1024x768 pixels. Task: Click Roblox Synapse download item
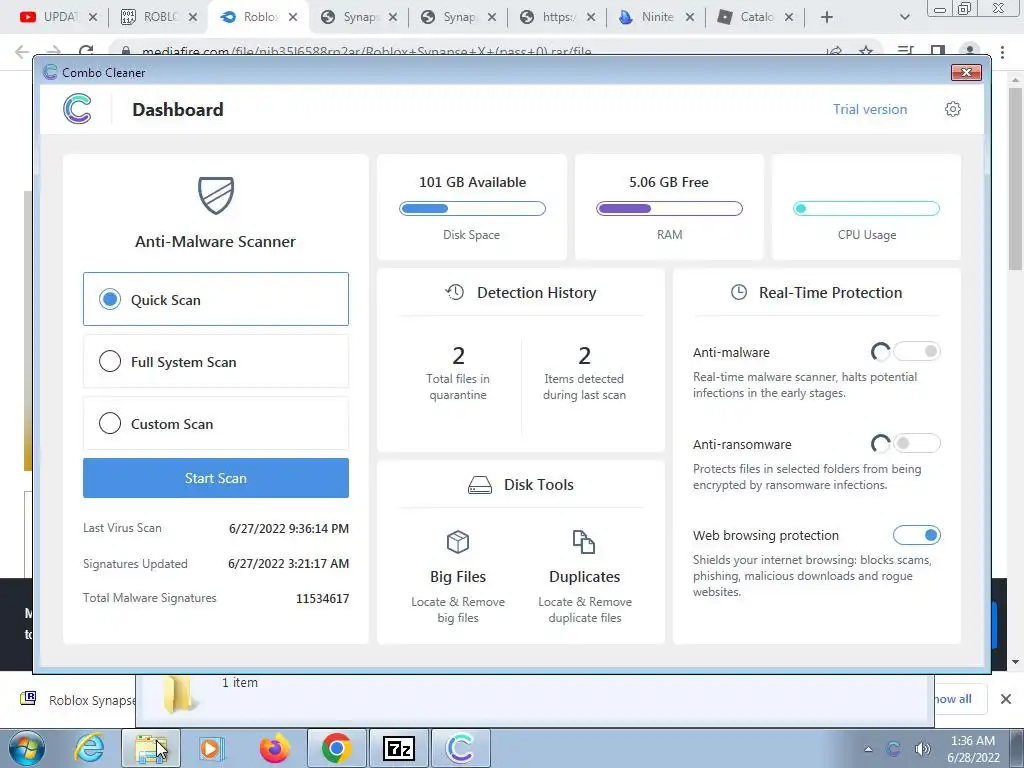pyautogui.click(x=77, y=699)
